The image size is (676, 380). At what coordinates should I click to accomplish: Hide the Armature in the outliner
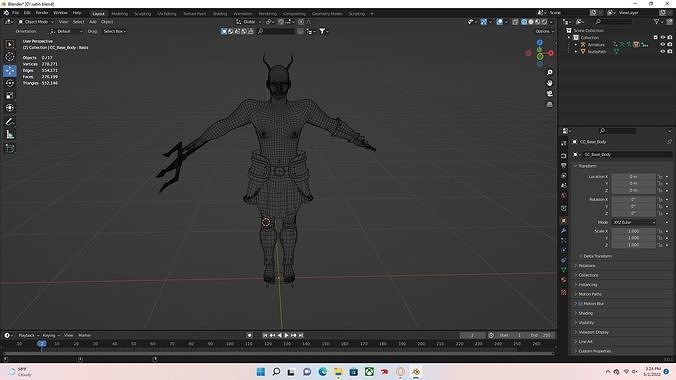click(x=663, y=44)
